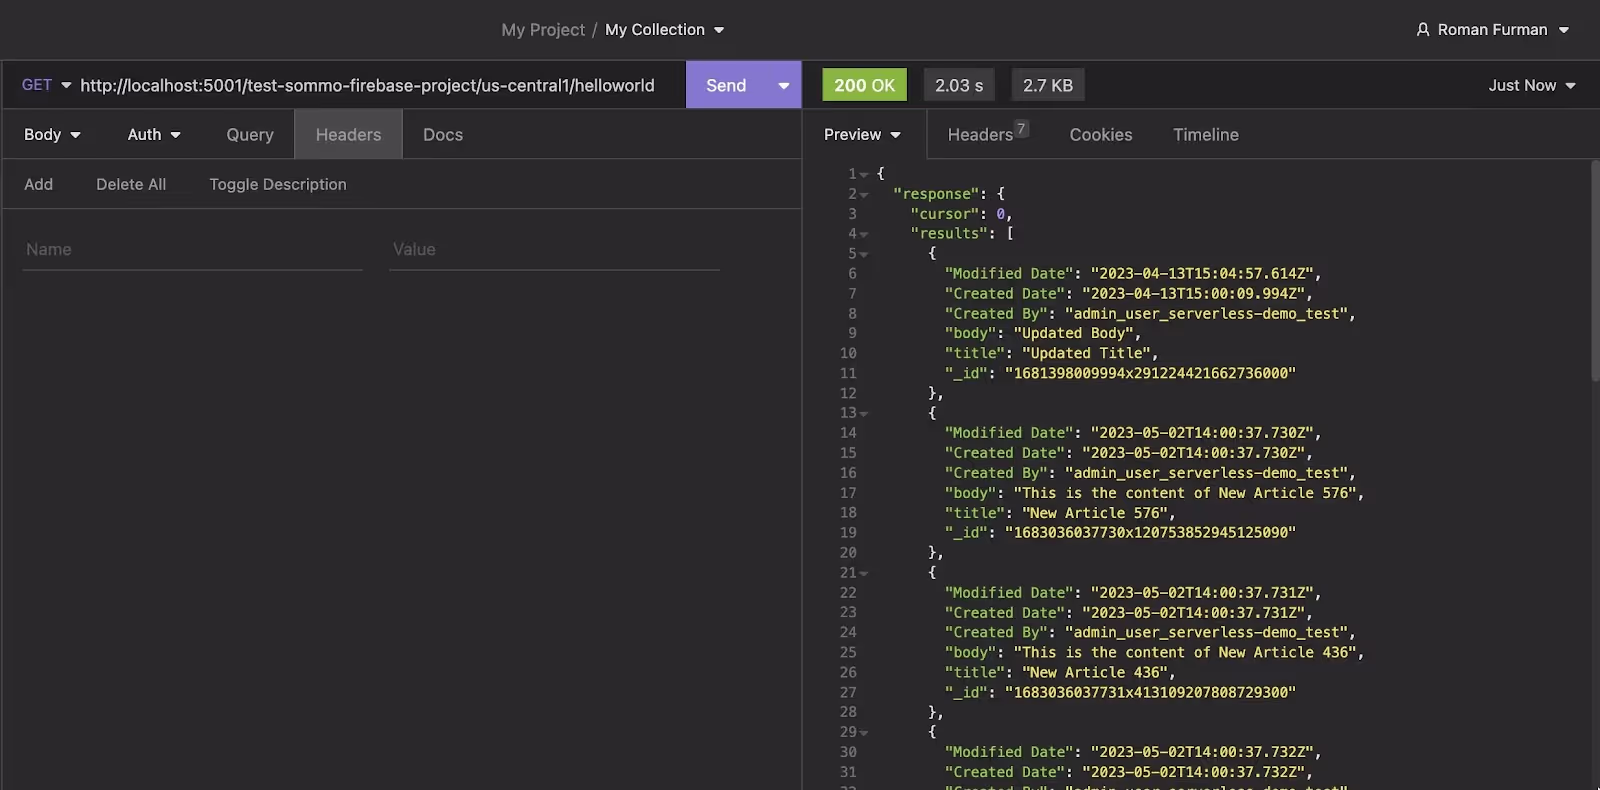Collapse the object starting at line 21
1600x790 pixels.
pyautogui.click(x=864, y=574)
